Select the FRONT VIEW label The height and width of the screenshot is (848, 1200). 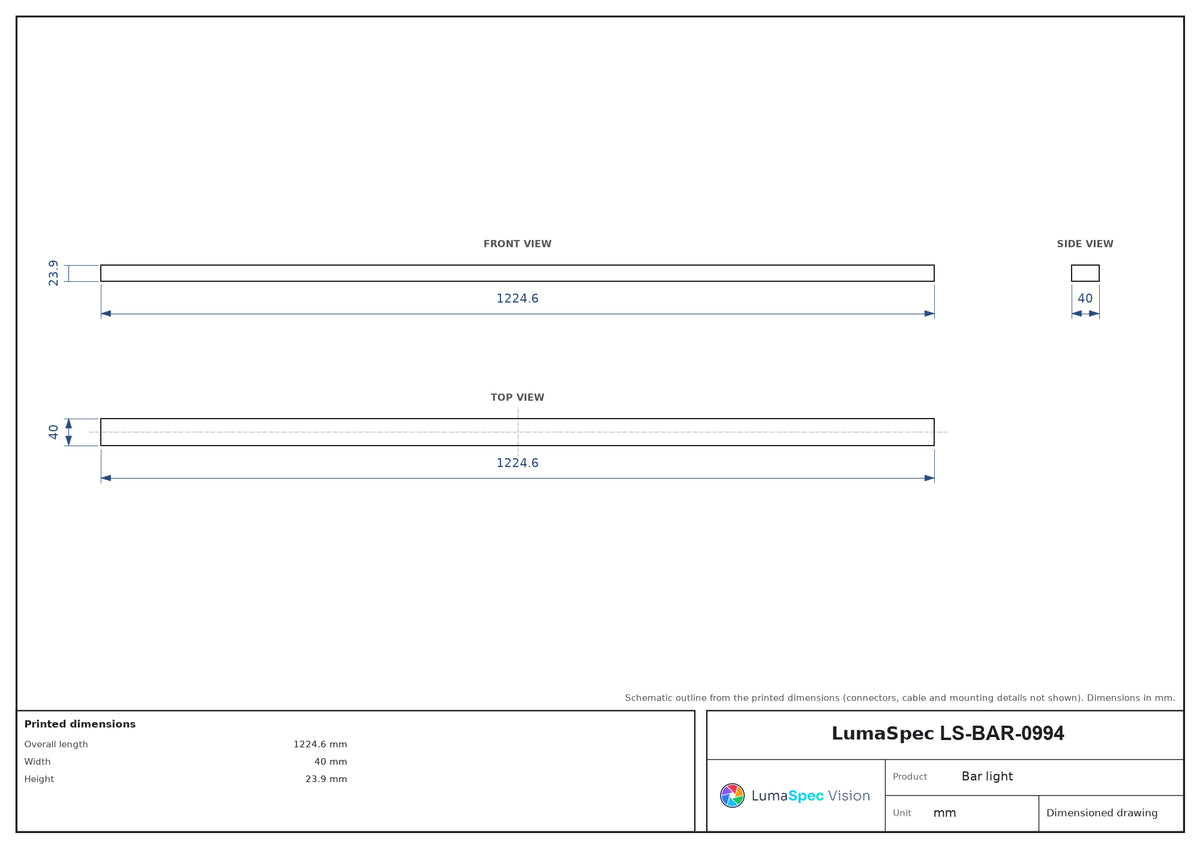pos(517,244)
